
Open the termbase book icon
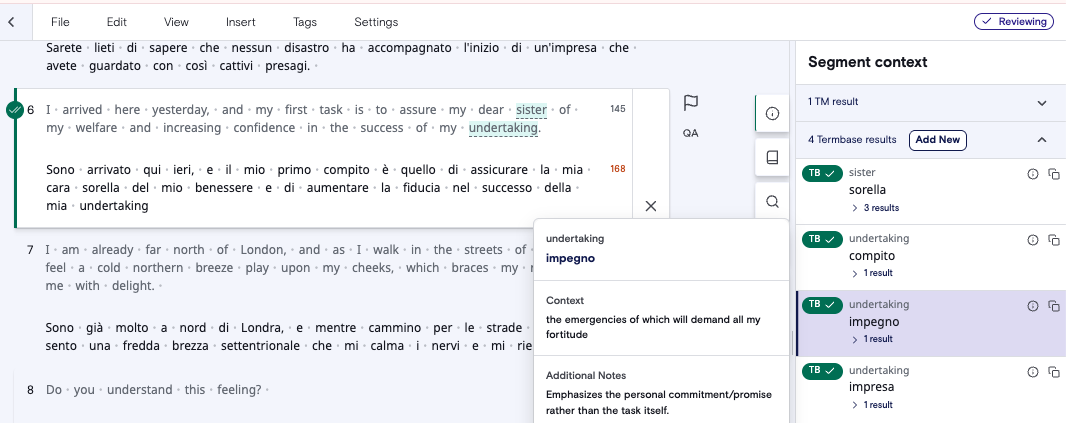coord(772,158)
